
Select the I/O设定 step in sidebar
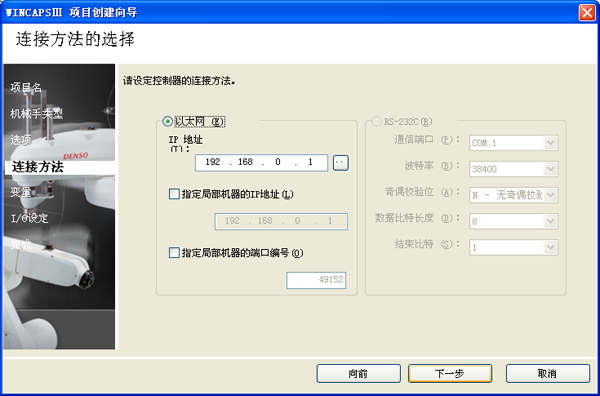coord(29,218)
